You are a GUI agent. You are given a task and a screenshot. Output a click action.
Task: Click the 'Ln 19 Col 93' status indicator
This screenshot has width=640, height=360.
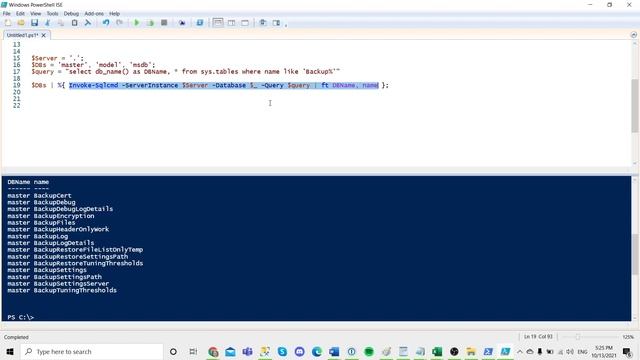538,337
